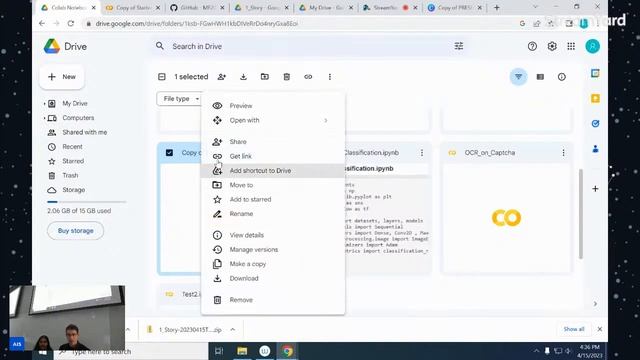Viewport: 640px width, 360px height.
Task: Expand download options for the zip file
Action: coord(233,329)
